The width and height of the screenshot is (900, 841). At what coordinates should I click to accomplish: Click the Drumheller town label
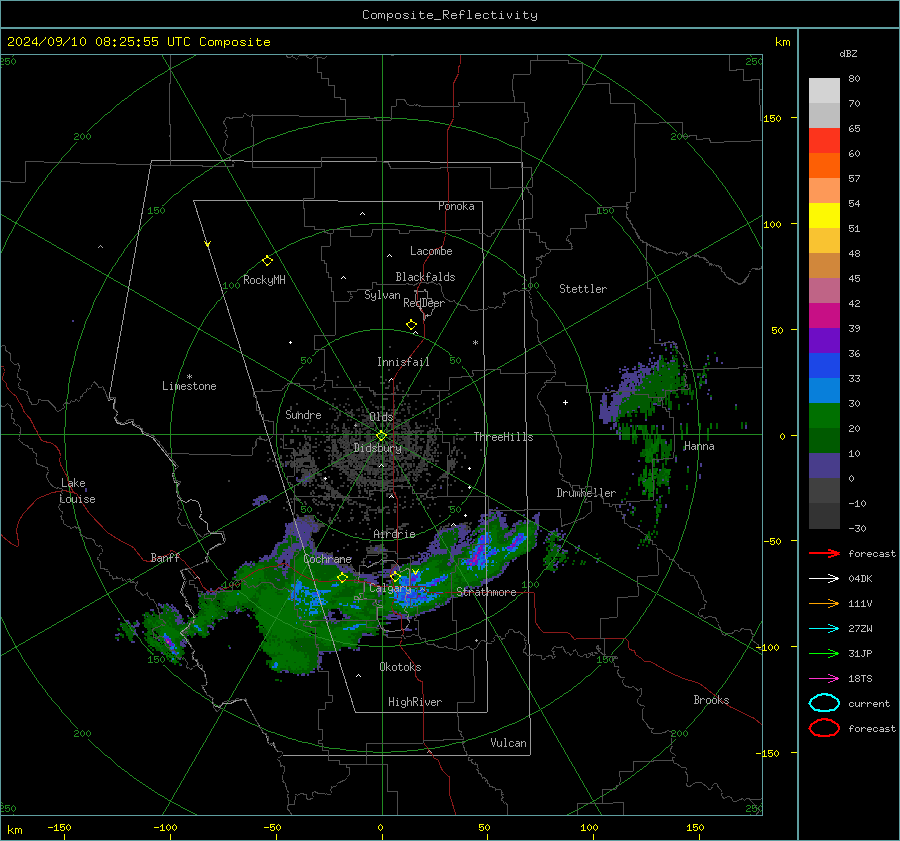pos(586,493)
